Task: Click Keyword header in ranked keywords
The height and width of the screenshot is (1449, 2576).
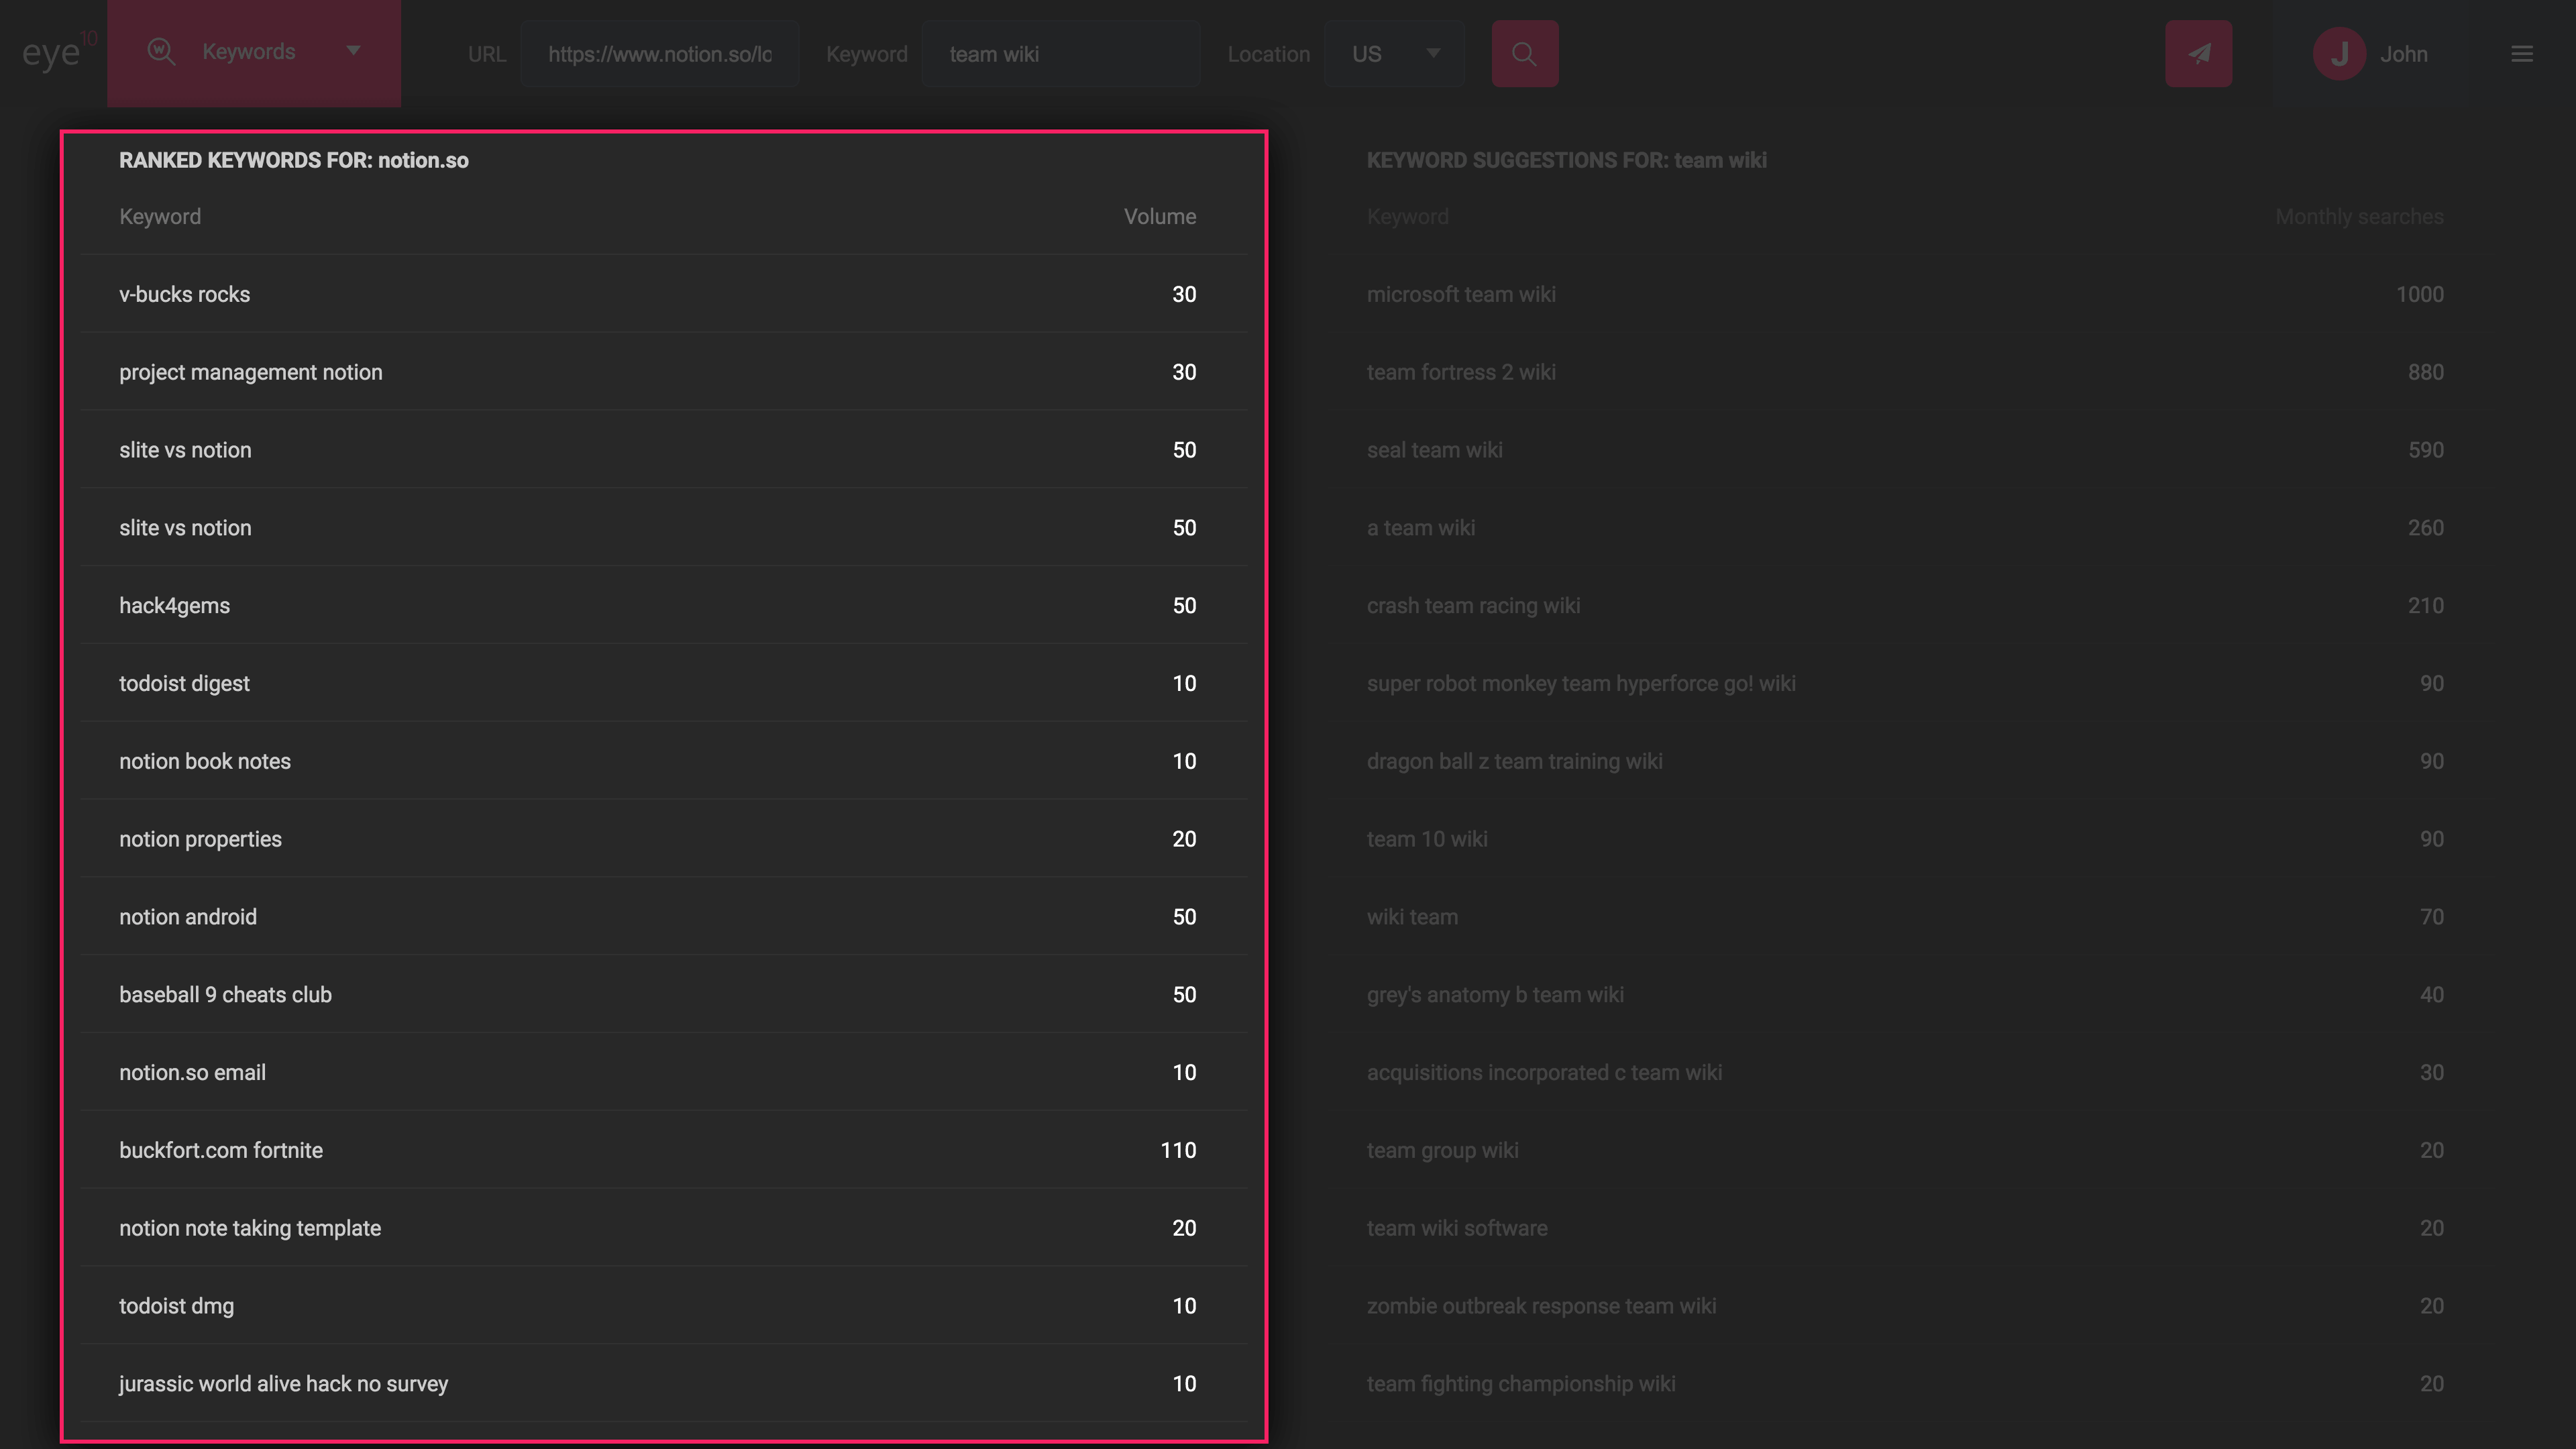Action: [x=160, y=217]
